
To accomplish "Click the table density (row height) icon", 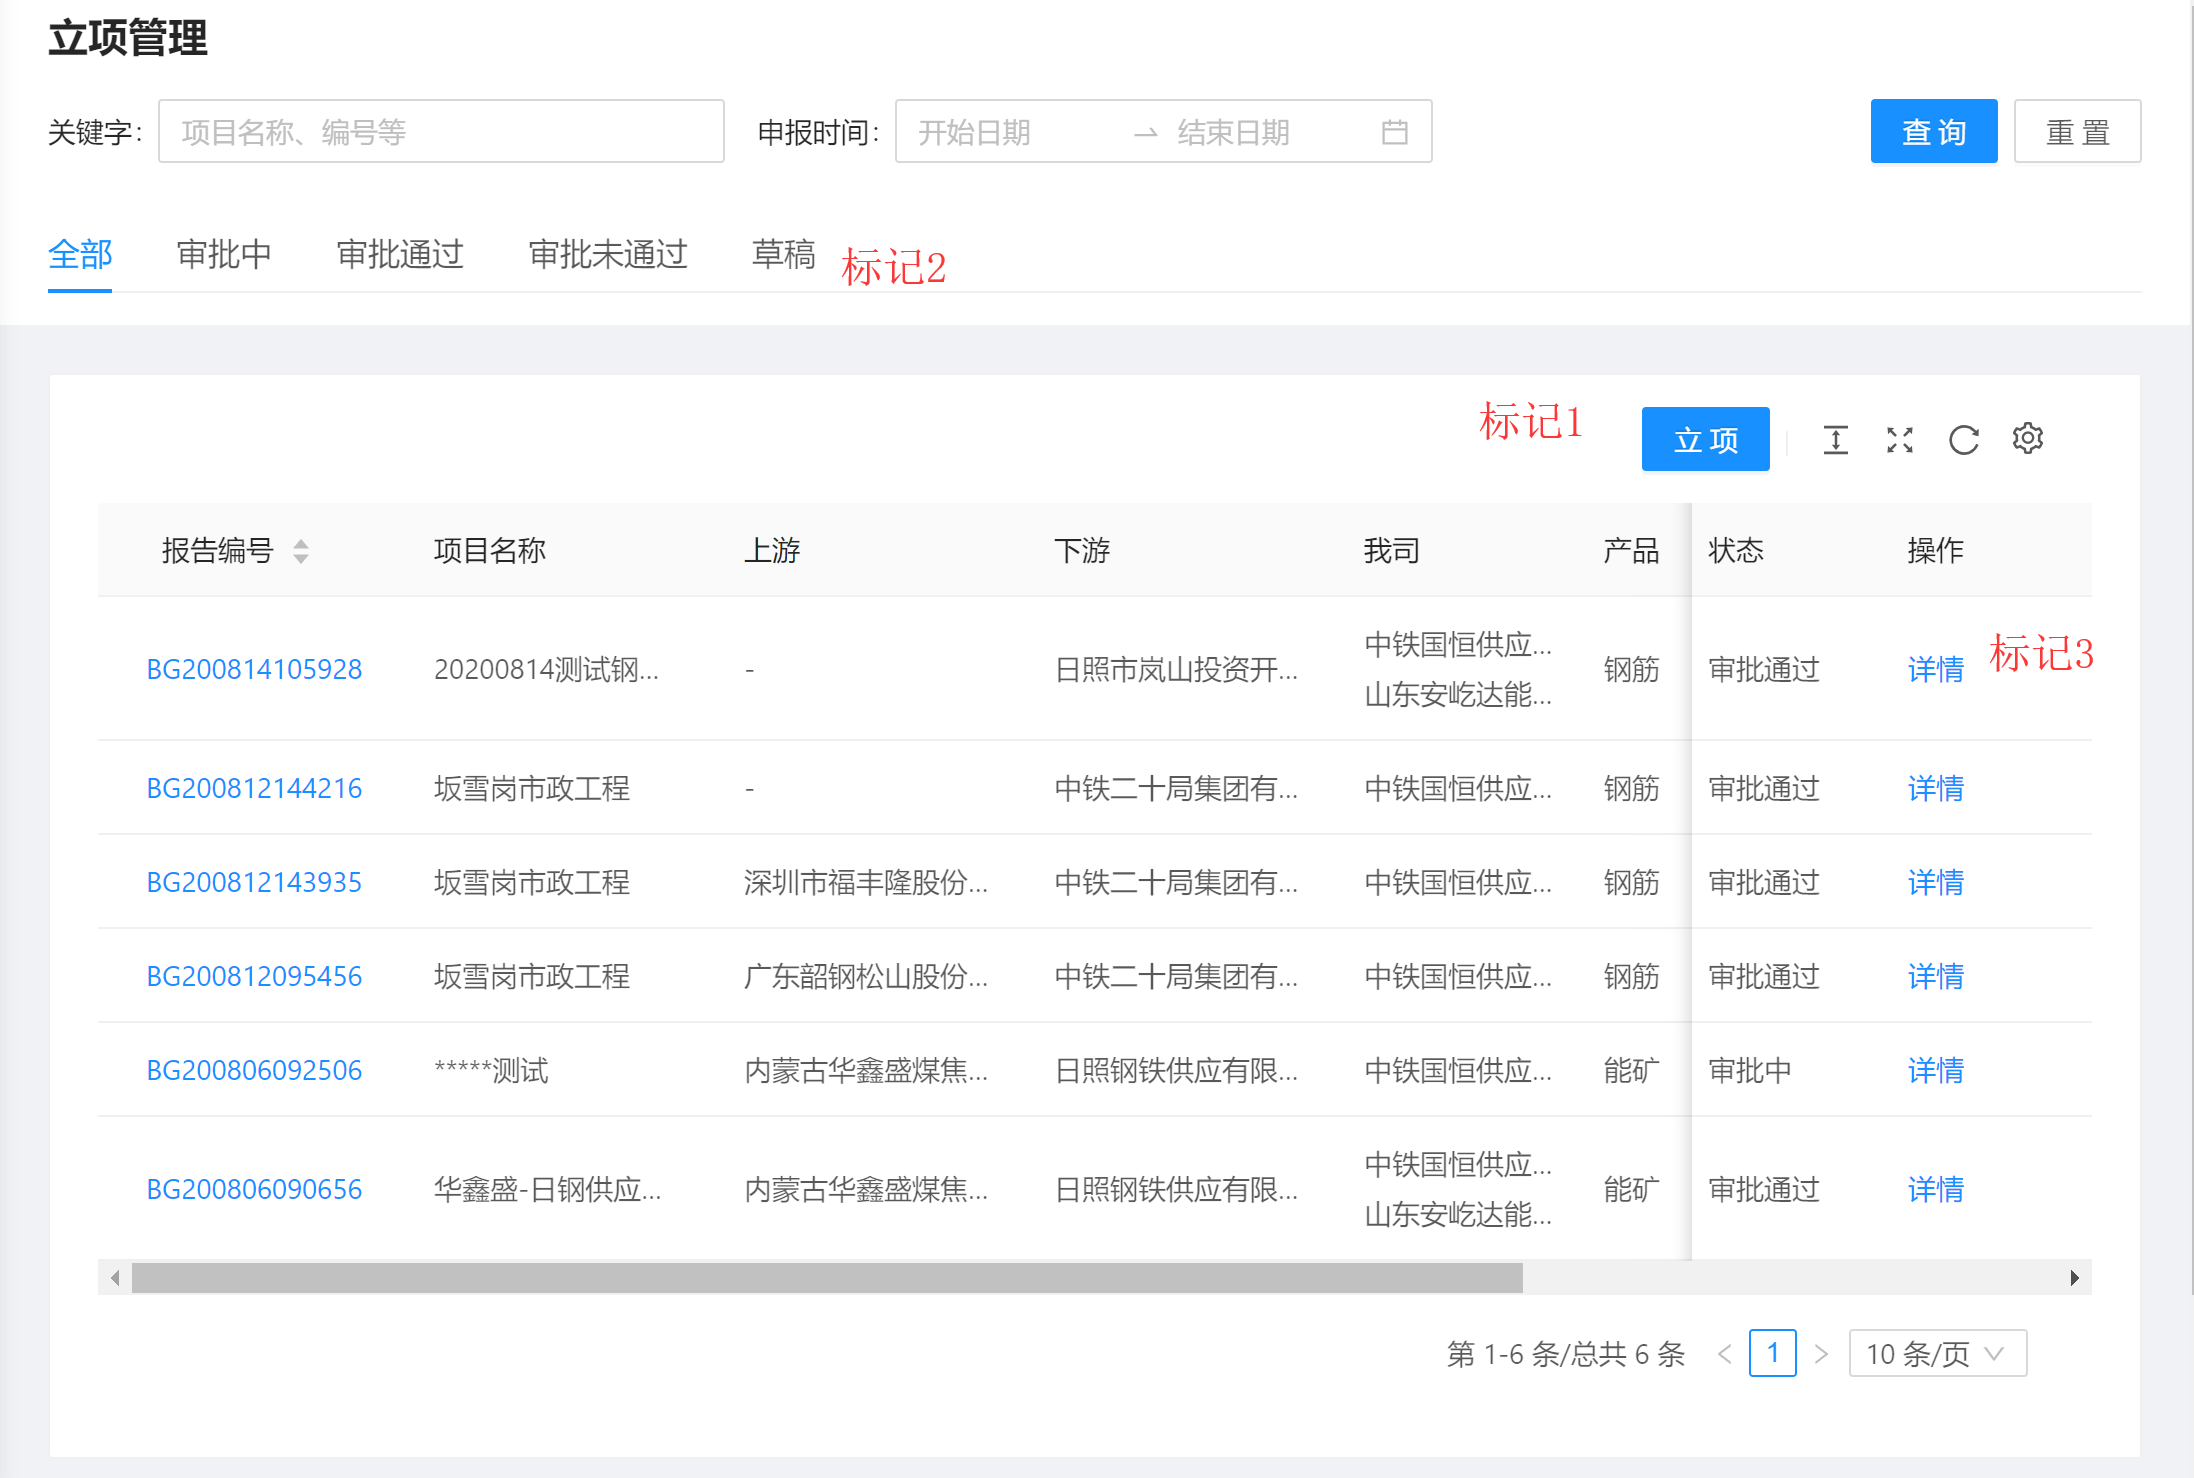I will click(1835, 440).
